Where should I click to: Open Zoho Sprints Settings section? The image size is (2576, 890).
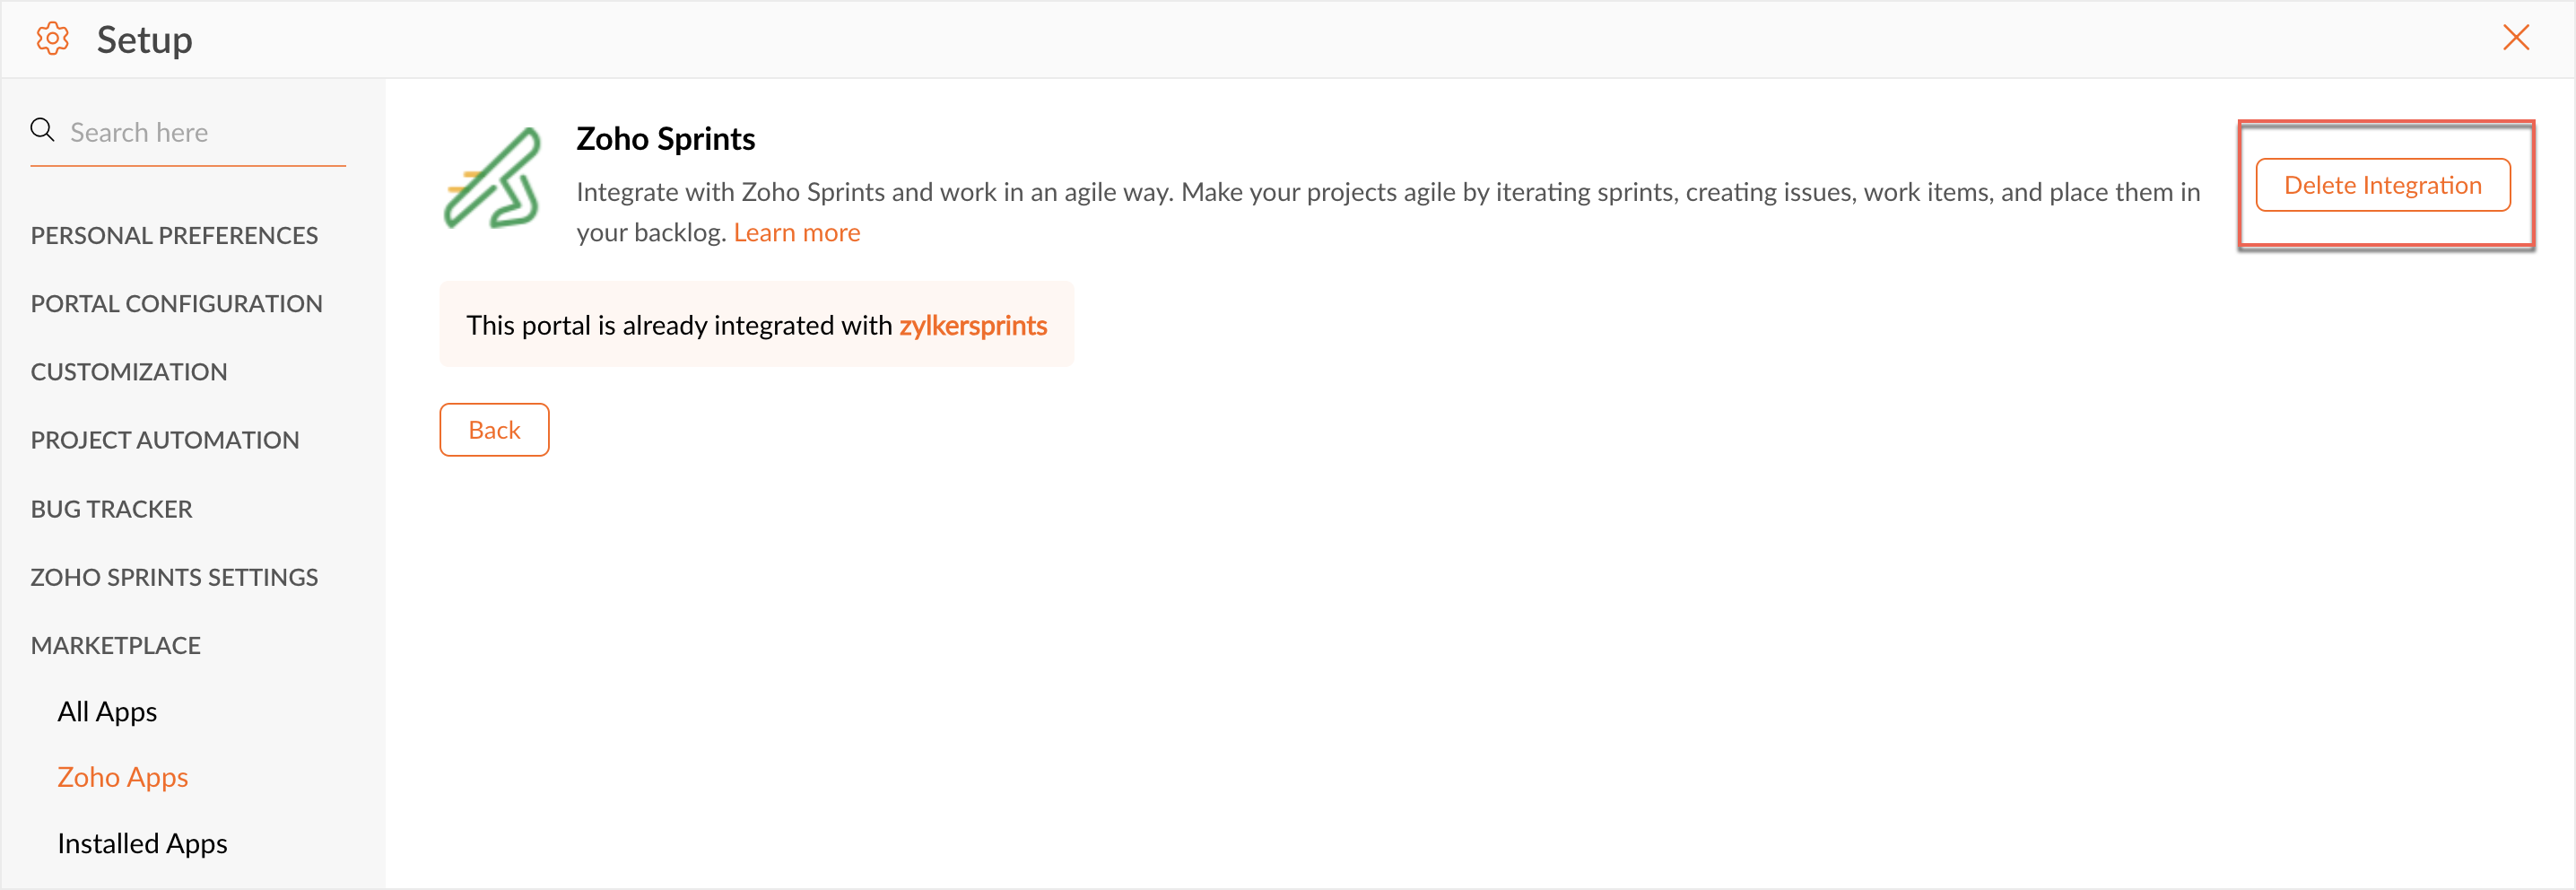click(174, 577)
